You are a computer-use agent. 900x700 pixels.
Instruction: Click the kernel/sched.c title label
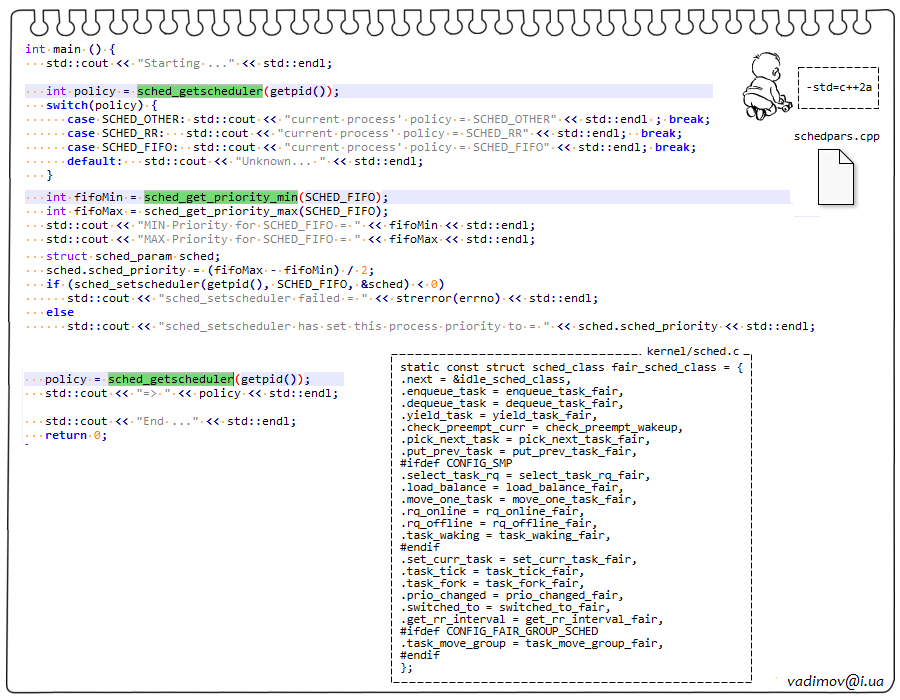click(693, 352)
